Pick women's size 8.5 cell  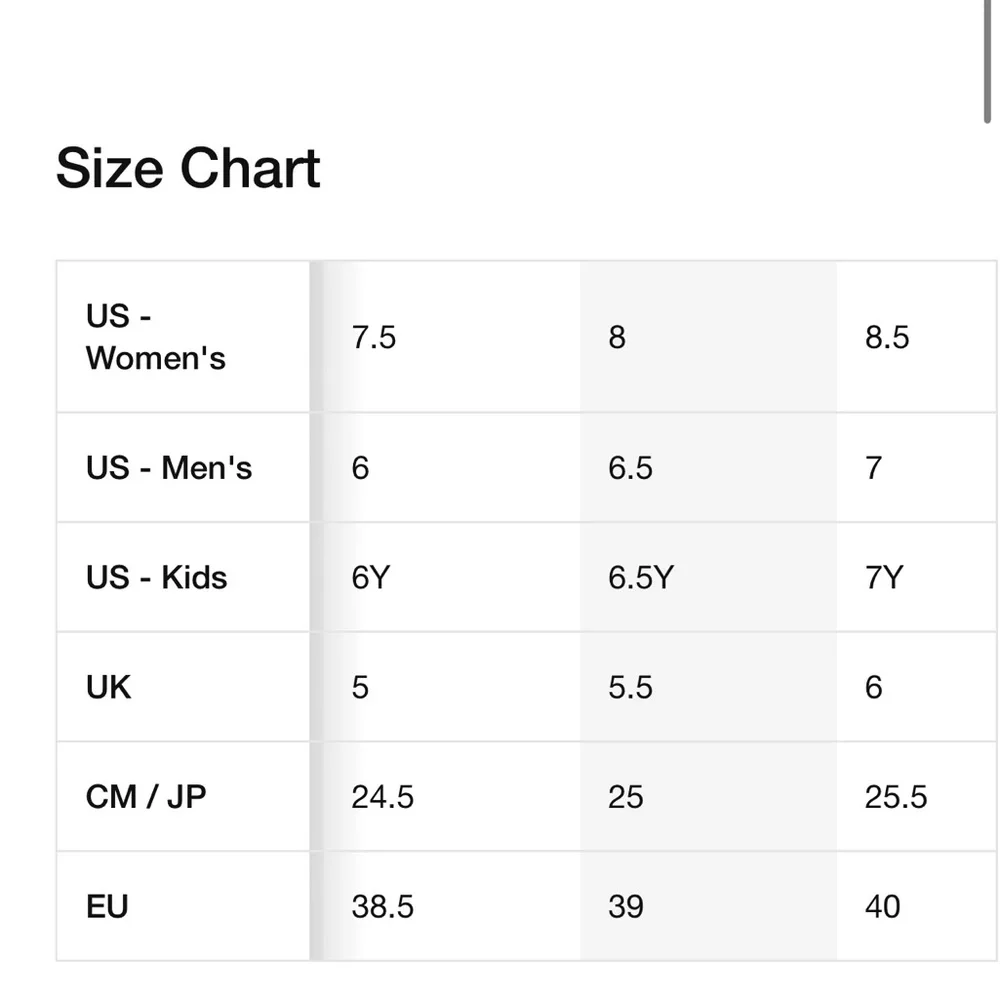point(887,337)
